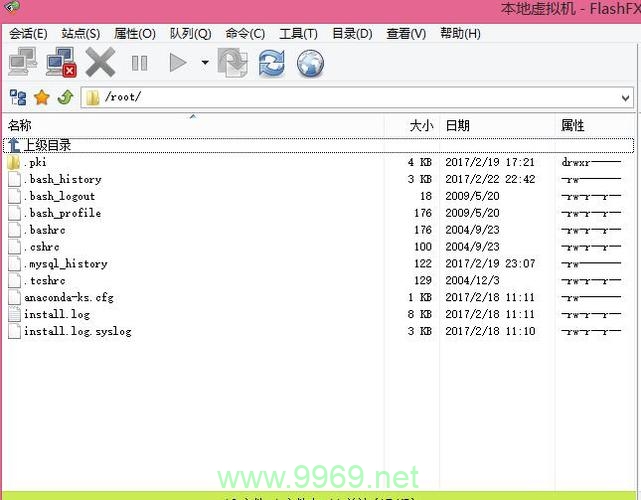
Task: Click the file icon beside anaconda-ks.cfg
Action: tap(14, 298)
